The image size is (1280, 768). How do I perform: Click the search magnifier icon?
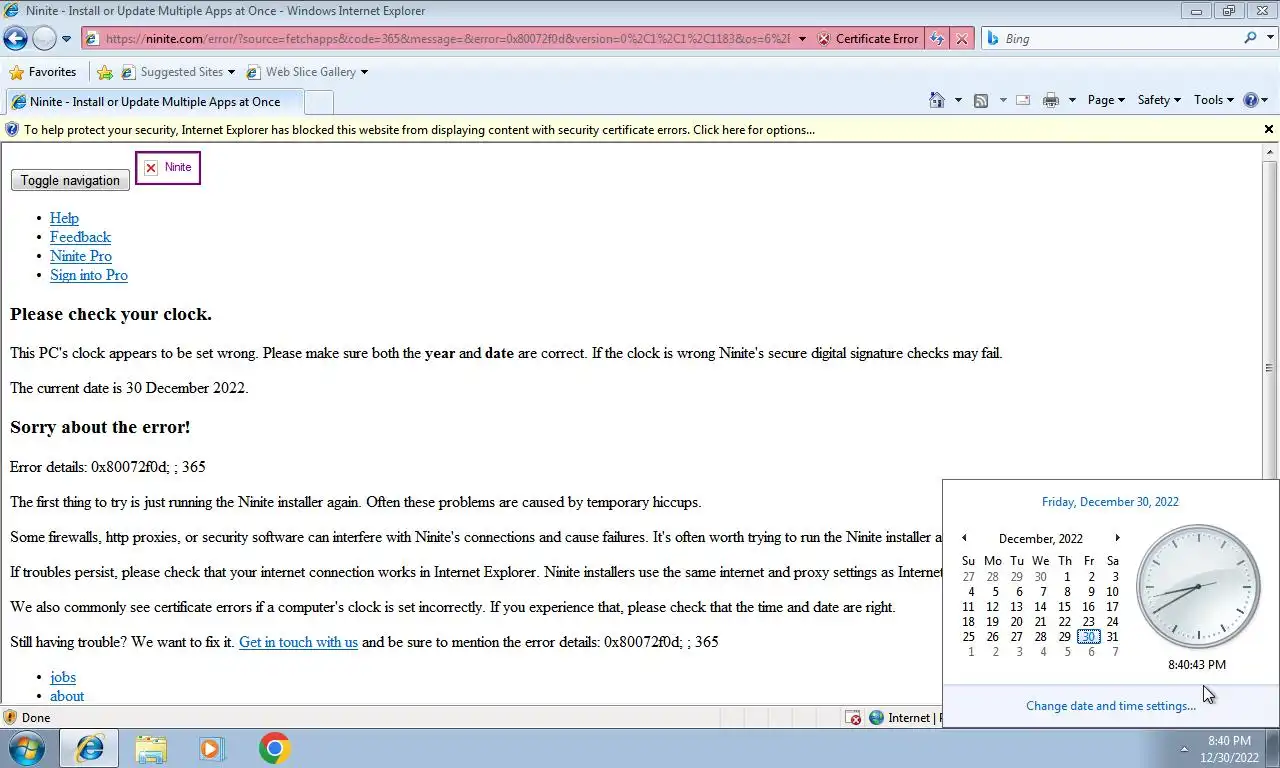1250,38
